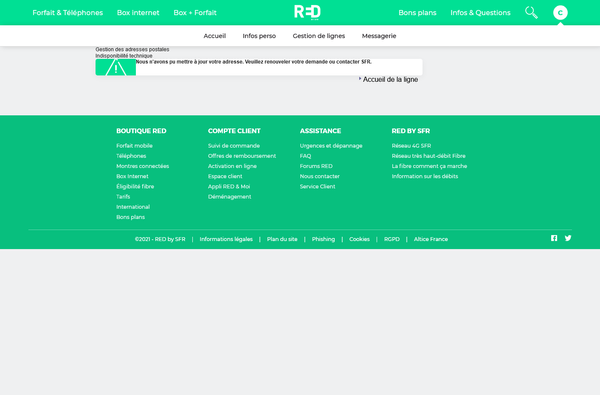Open the Twitter icon in footer

click(568, 238)
